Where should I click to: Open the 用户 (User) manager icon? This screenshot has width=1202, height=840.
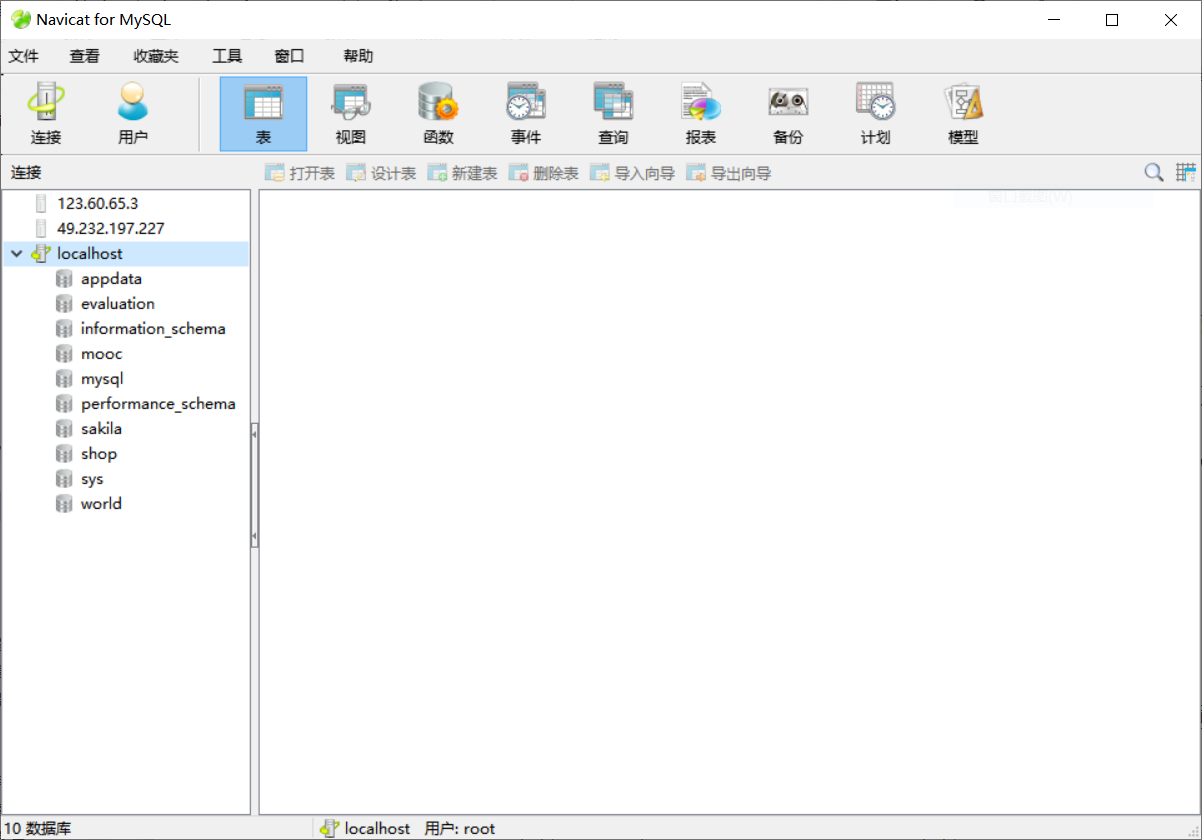pos(133,114)
